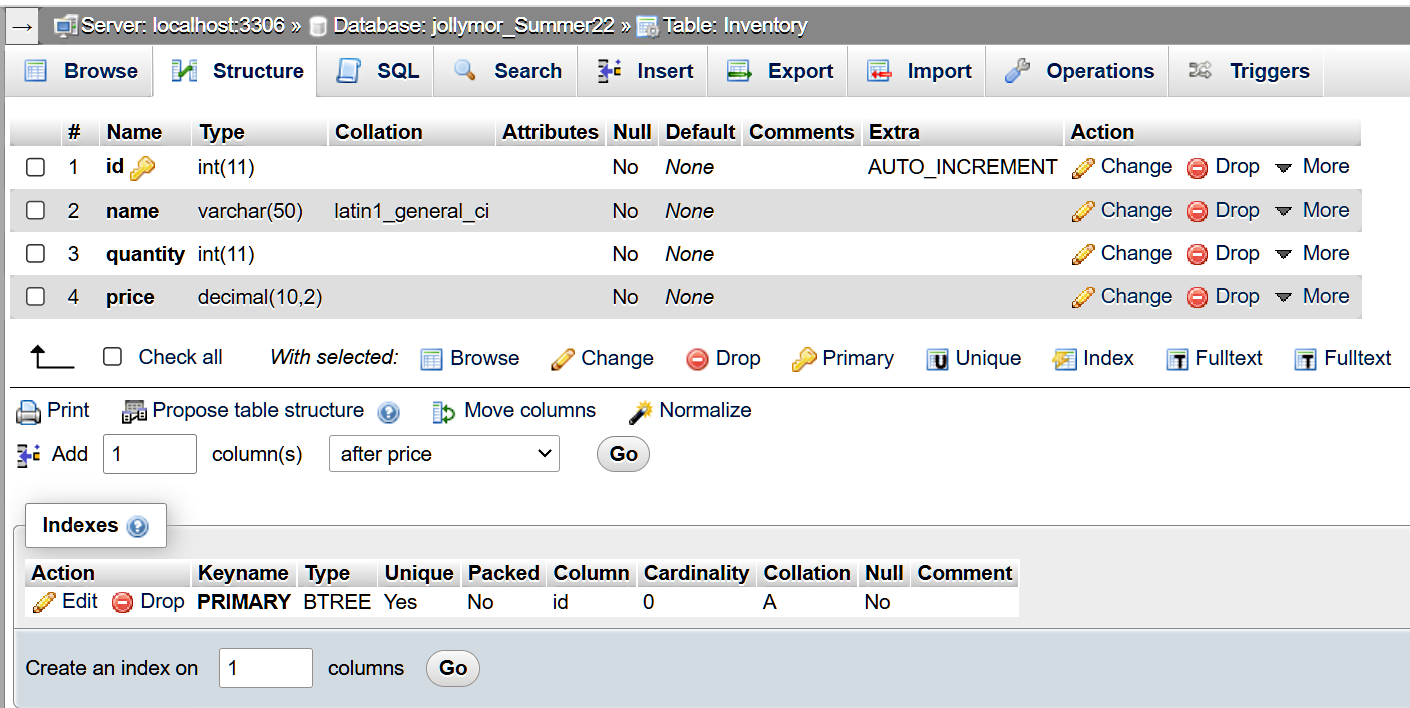The width and height of the screenshot is (1410, 708).
Task: Click the Normalize wand icon
Action: (x=640, y=411)
